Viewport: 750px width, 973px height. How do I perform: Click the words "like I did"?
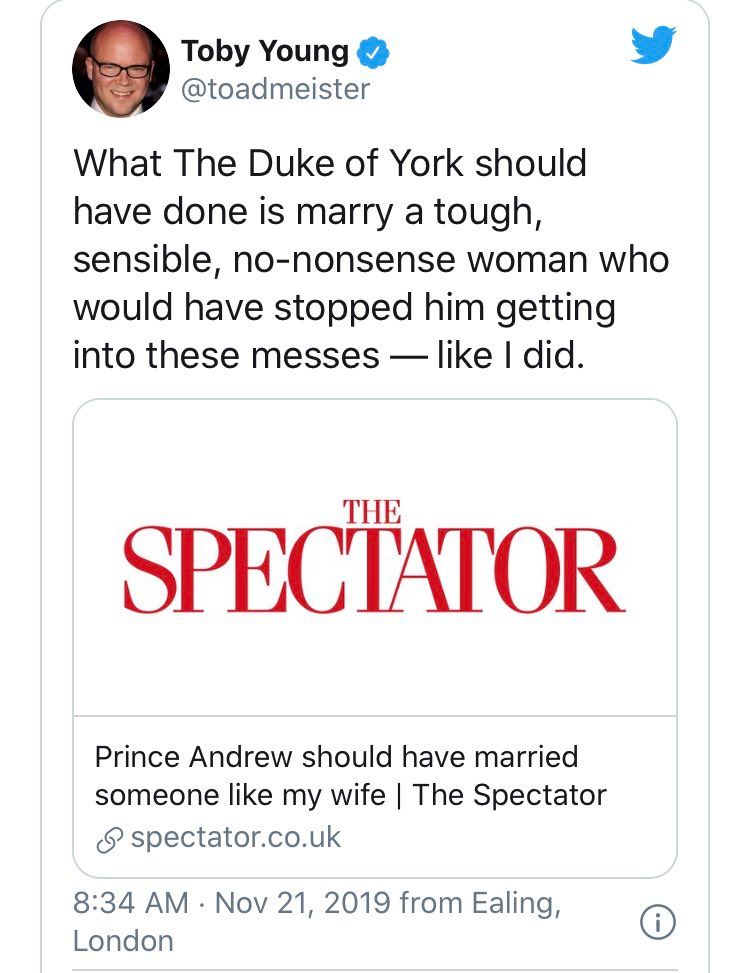508,356
